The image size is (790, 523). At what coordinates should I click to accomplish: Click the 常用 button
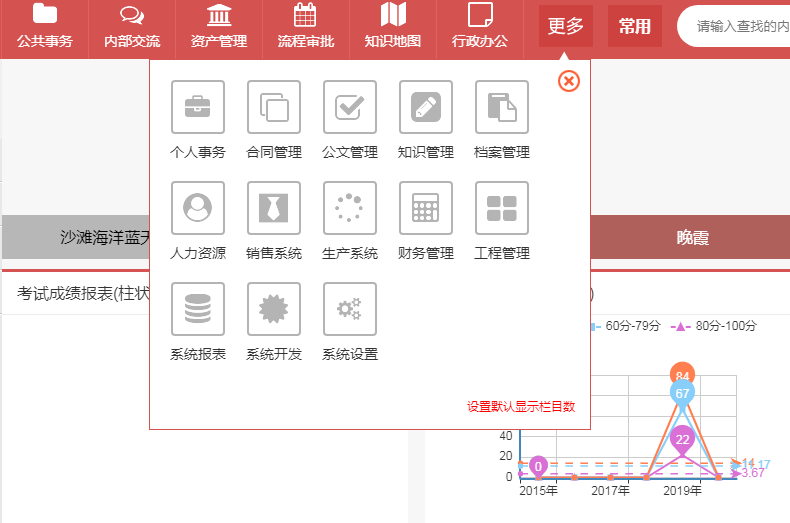coord(634,26)
